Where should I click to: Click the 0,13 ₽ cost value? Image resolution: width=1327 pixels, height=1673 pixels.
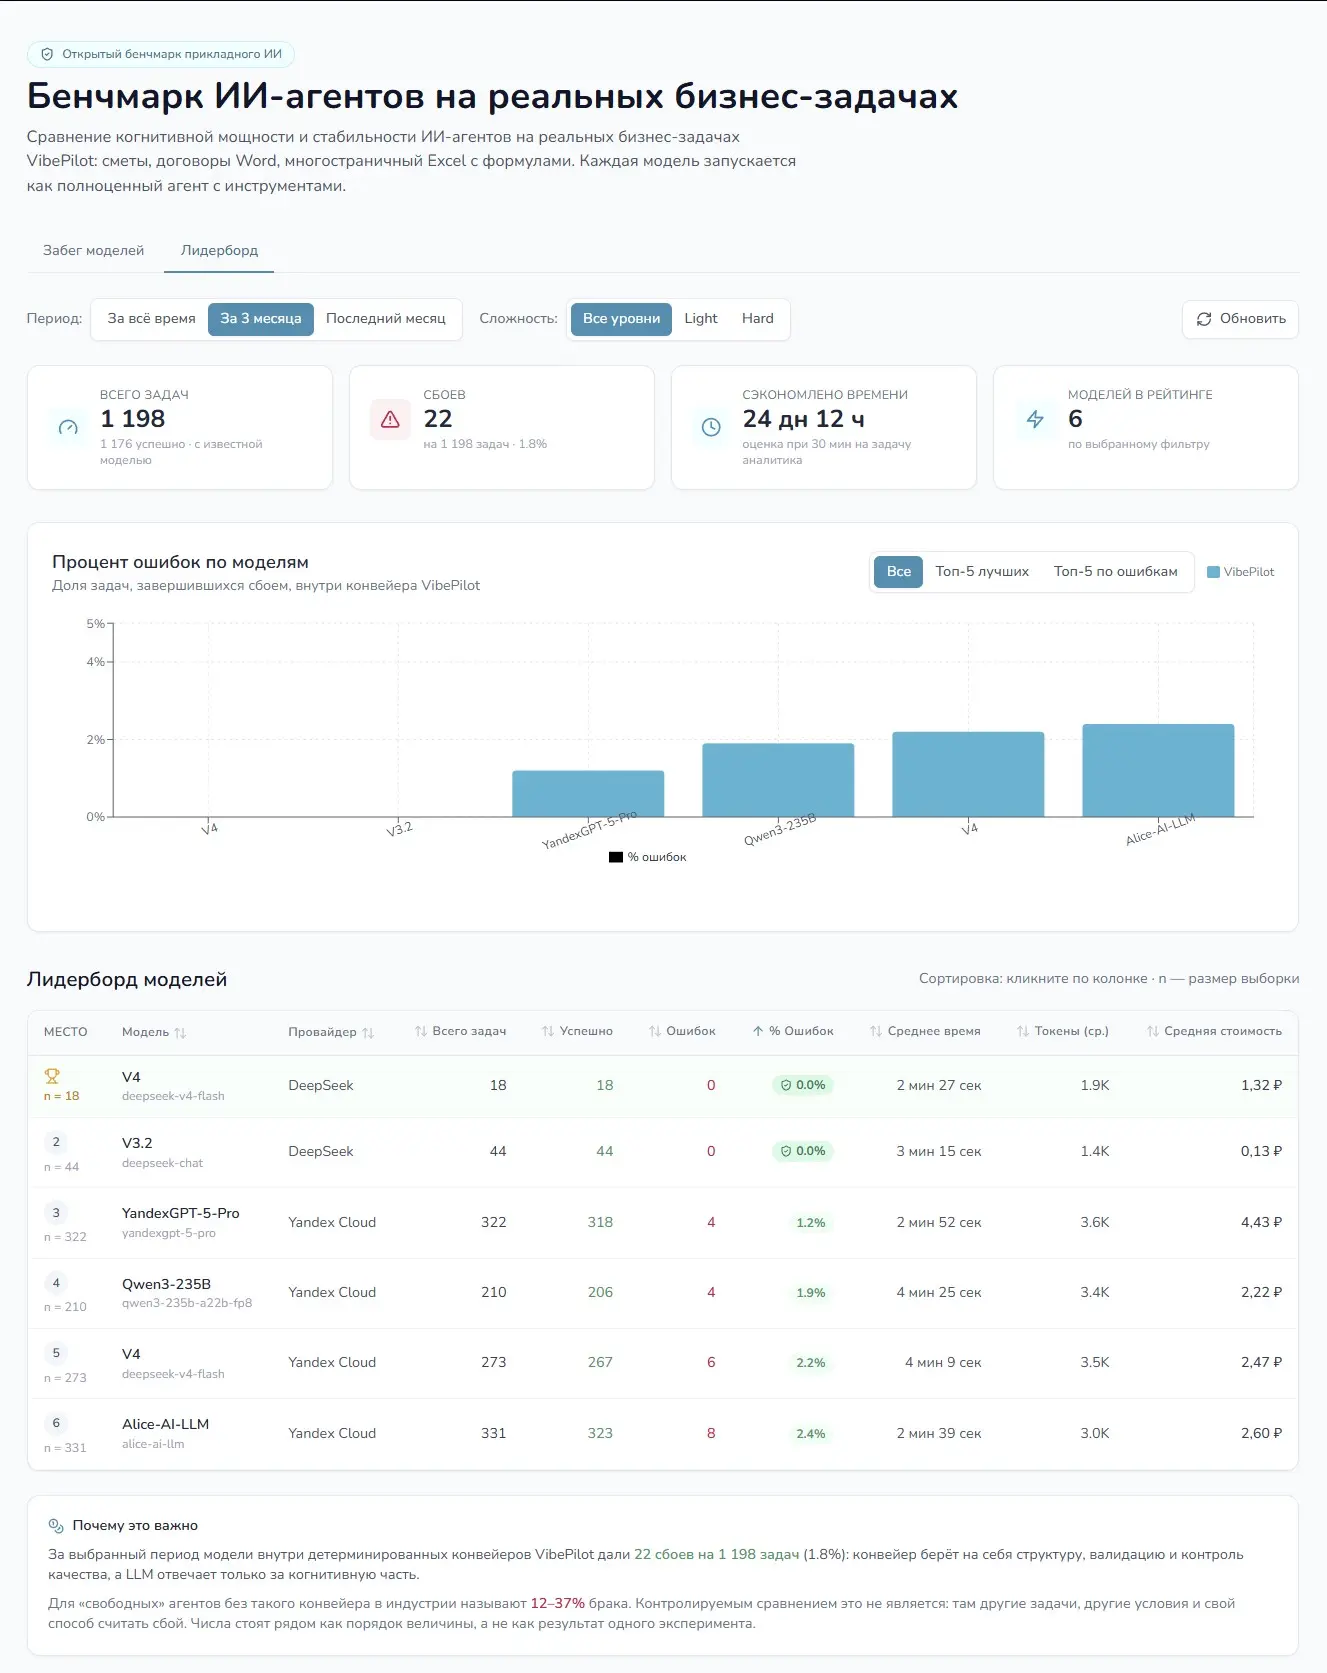[1261, 1151]
